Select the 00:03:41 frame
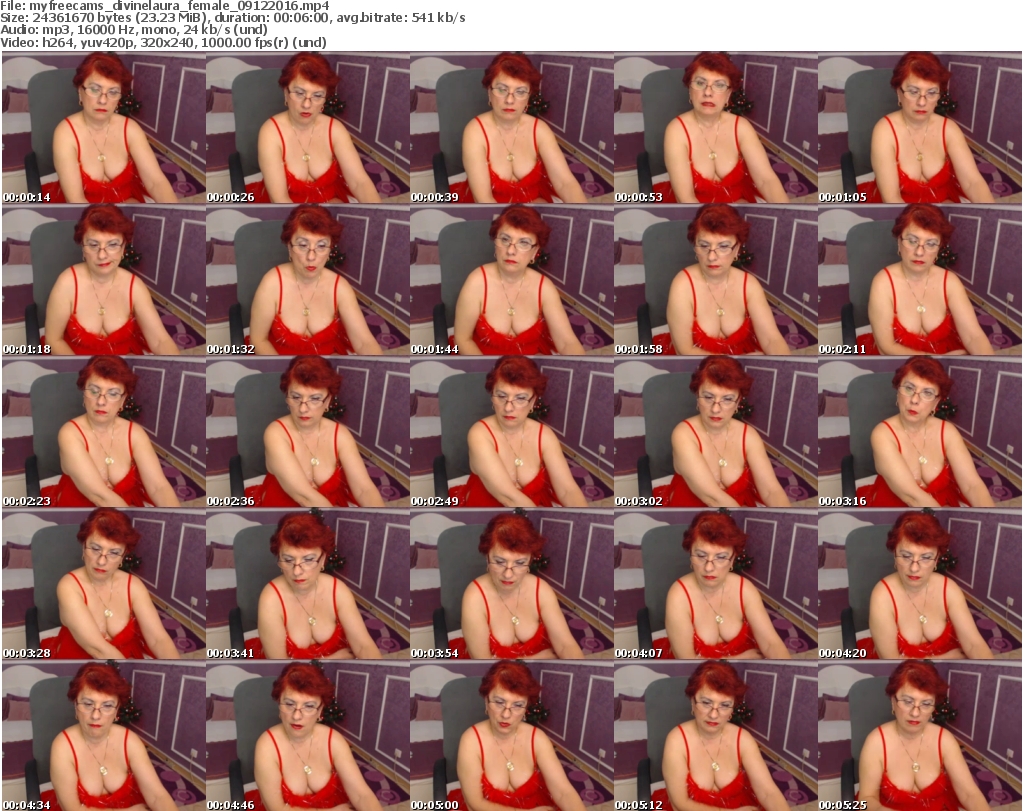1024x811 pixels. point(308,584)
